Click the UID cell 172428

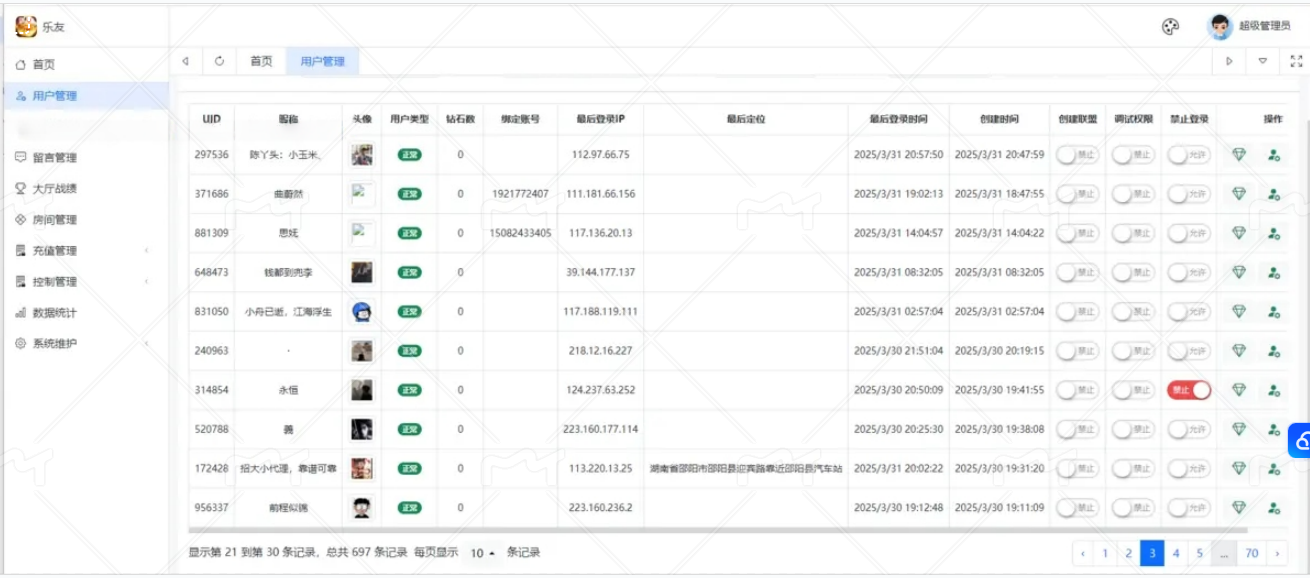click(211, 468)
